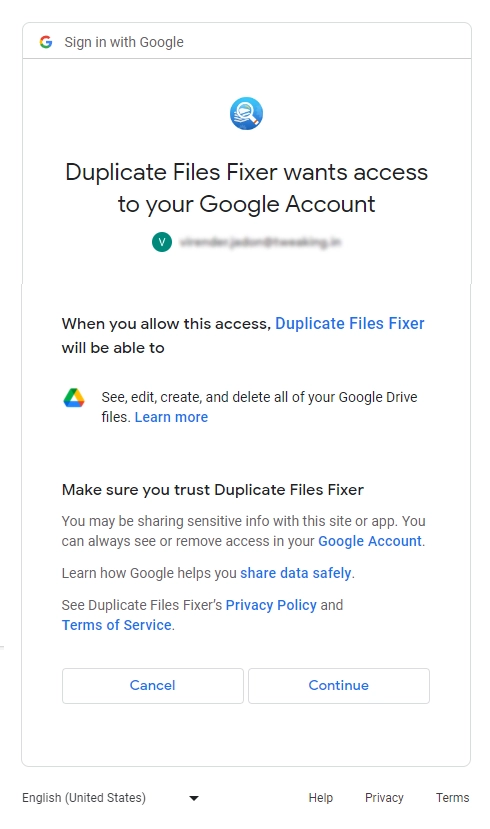Viewport: 490px width, 829px height.
Task: Click the Google Drive icon
Action: [x=74, y=398]
